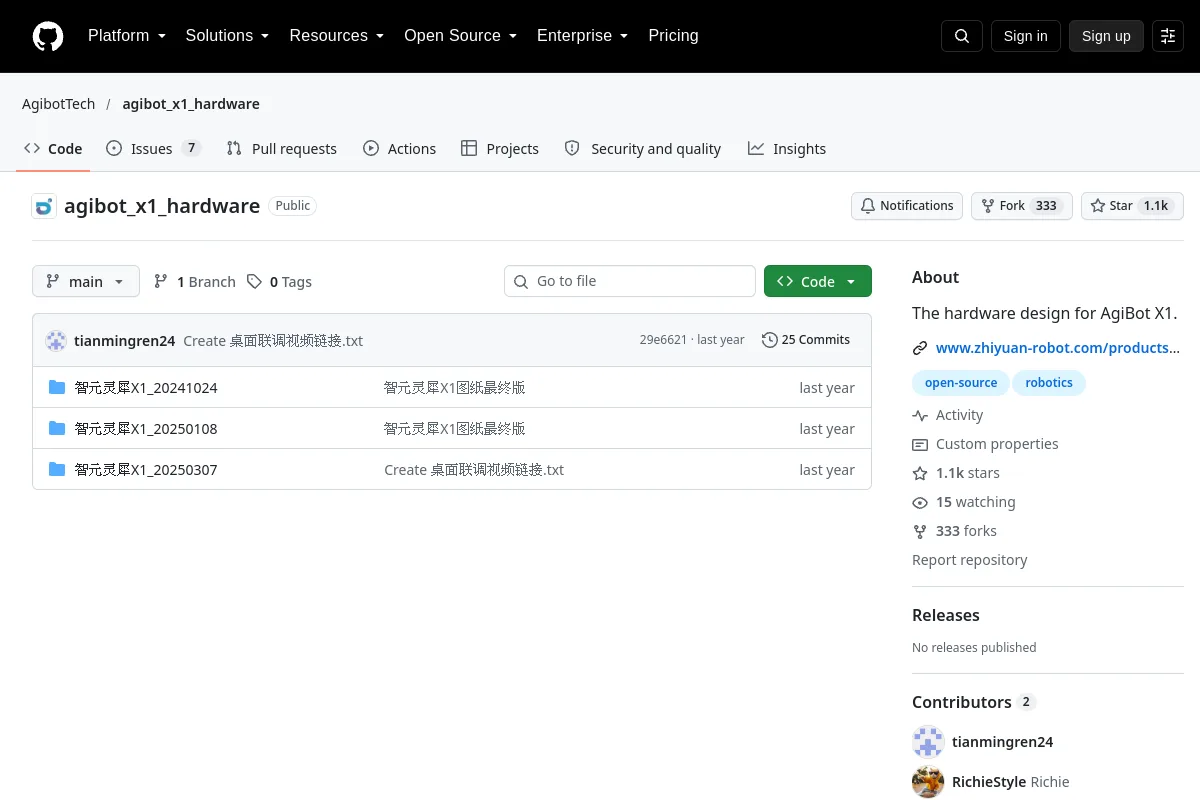1200x800 pixels.
Task: Click RichieStyle contributor avatar
Action: point(928,782)
